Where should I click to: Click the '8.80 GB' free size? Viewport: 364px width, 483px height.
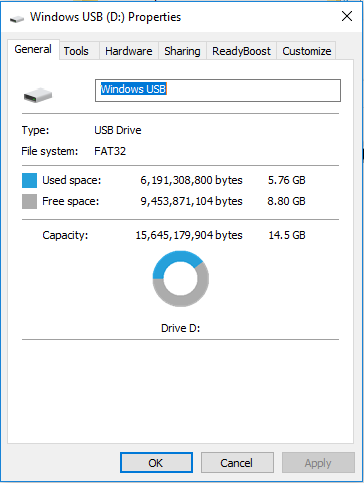click(286, 201)
